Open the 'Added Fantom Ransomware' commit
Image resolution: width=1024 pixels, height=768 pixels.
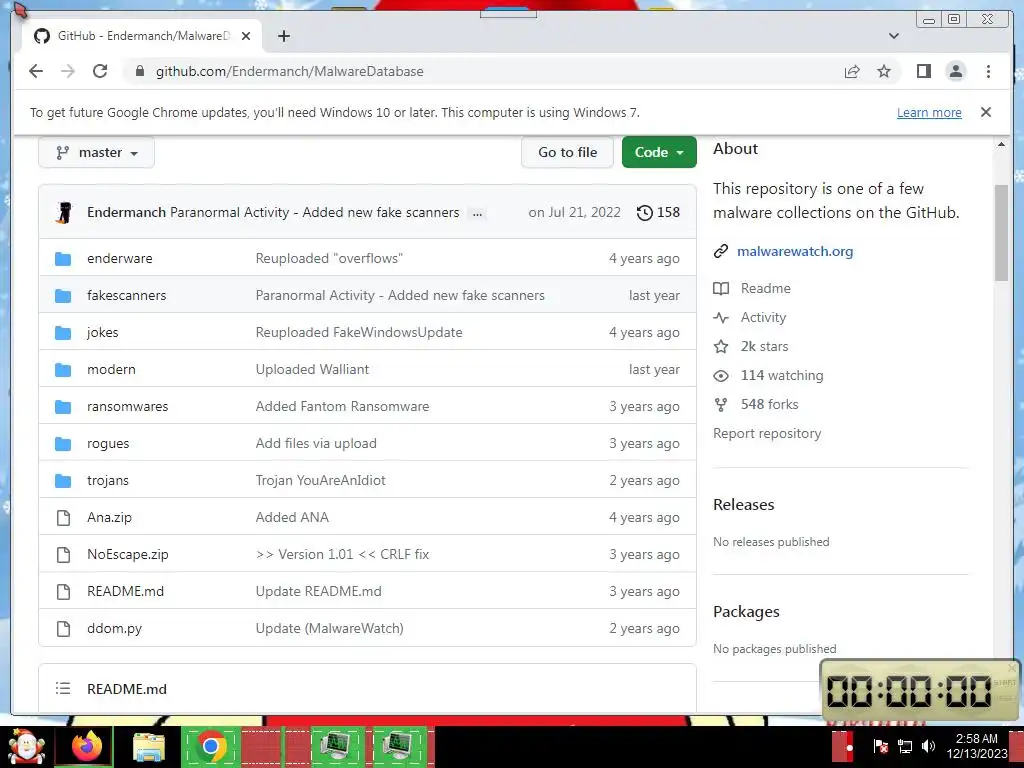342,406
